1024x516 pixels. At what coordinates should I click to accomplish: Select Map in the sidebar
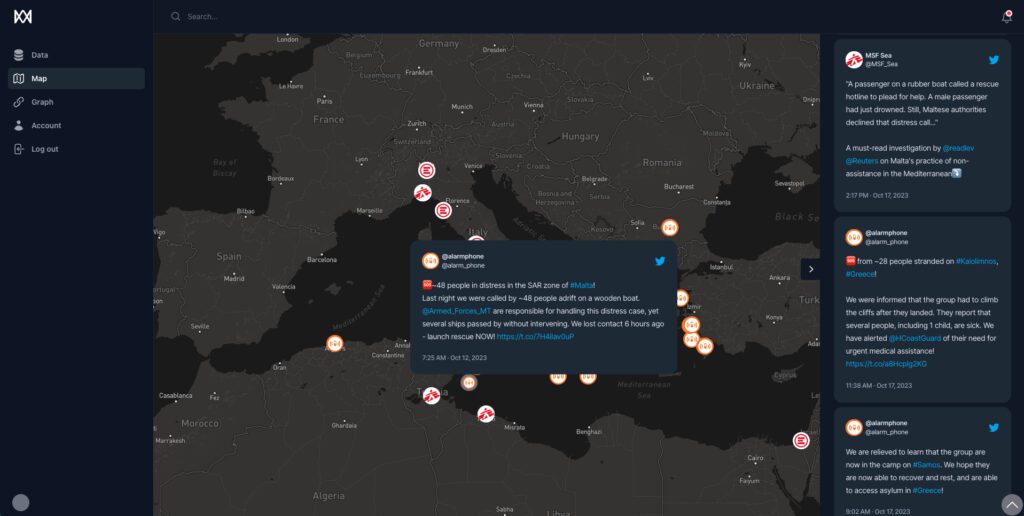pyautogui.click(x=39, y=78)
